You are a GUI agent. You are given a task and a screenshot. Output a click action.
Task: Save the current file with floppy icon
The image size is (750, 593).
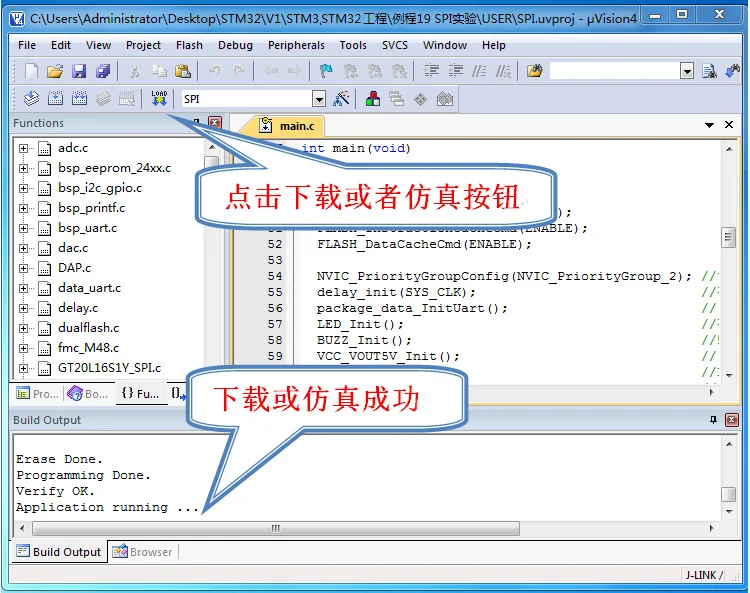[79, 71]
